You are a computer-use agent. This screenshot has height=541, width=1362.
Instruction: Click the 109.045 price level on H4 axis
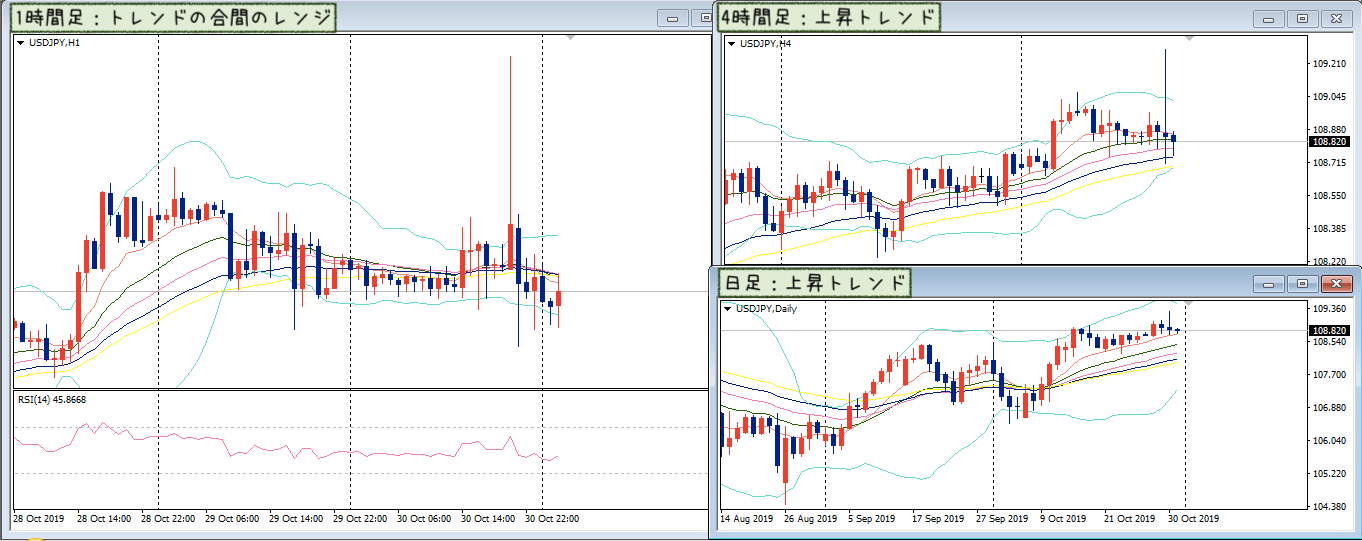[x=1328, y=97]
